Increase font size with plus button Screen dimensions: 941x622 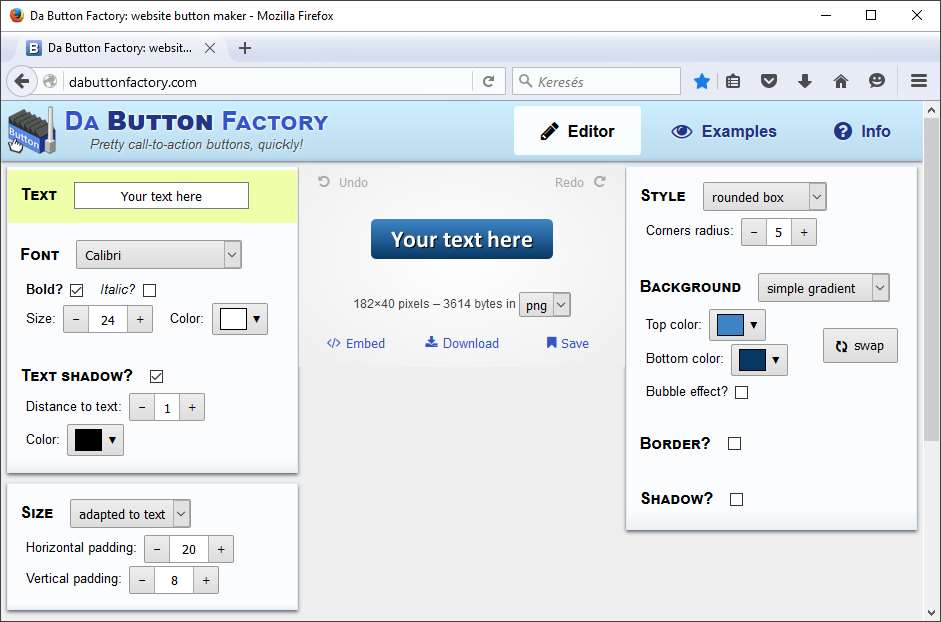140,319
